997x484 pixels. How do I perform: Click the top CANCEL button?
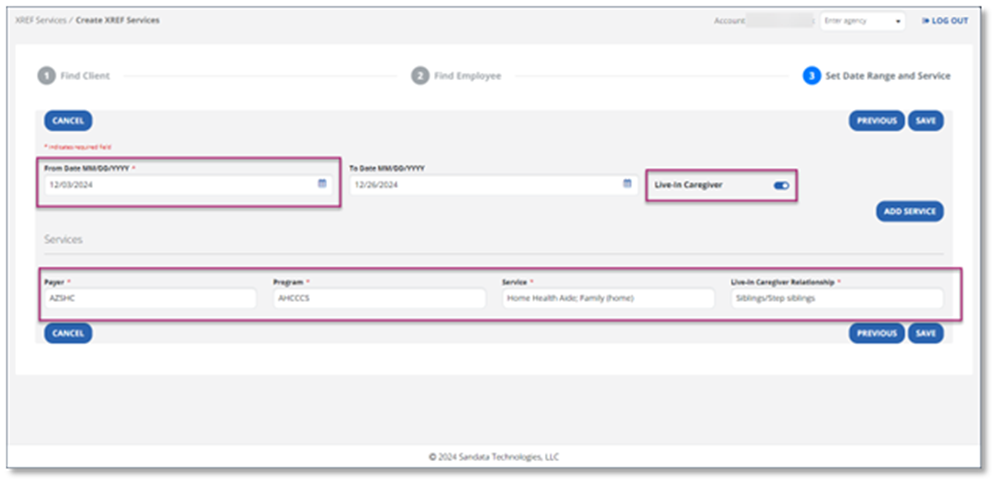[68, 121]
